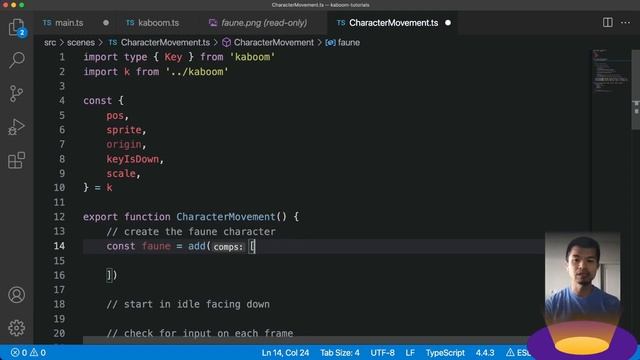Click the presenter webcam overlay
Image resolution: width=640 pixels, height=360 pixels.
582,278
